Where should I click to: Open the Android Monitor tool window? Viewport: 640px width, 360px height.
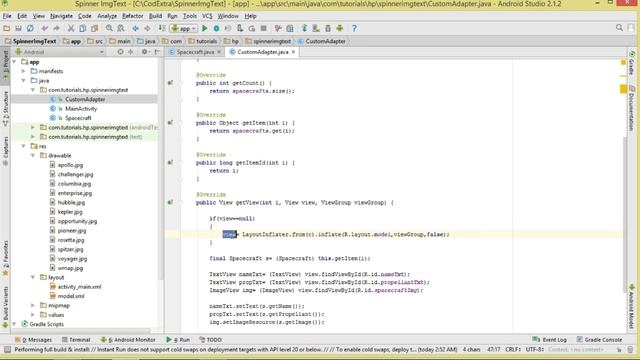tap(128, 340)
